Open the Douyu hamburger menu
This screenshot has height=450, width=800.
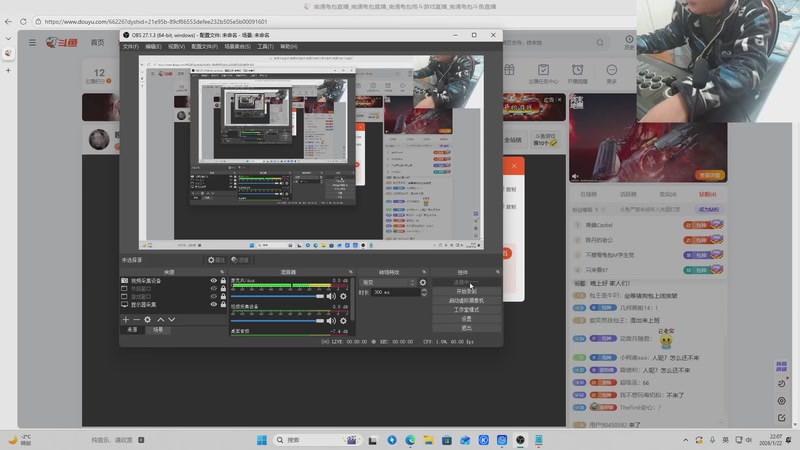[32, 42]
